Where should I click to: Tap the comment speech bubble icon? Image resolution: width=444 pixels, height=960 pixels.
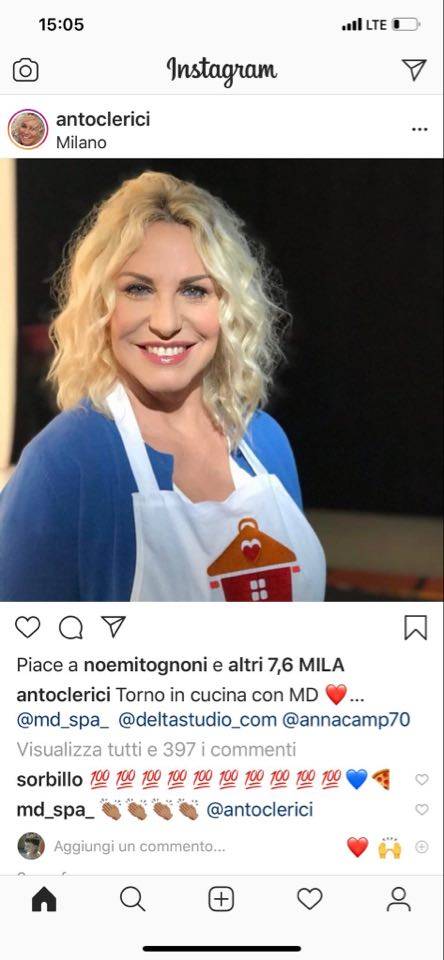point(70,627)
